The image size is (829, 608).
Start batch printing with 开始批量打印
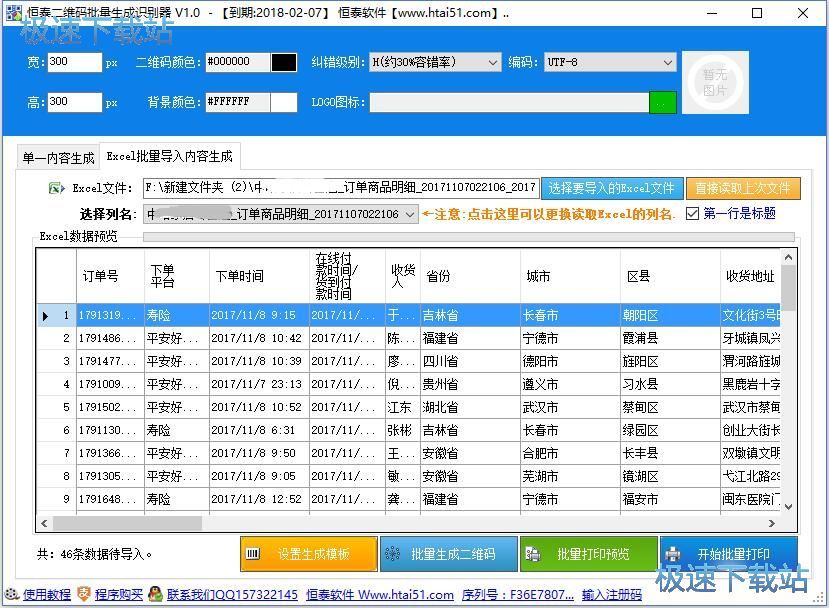[x=728, y=554]
